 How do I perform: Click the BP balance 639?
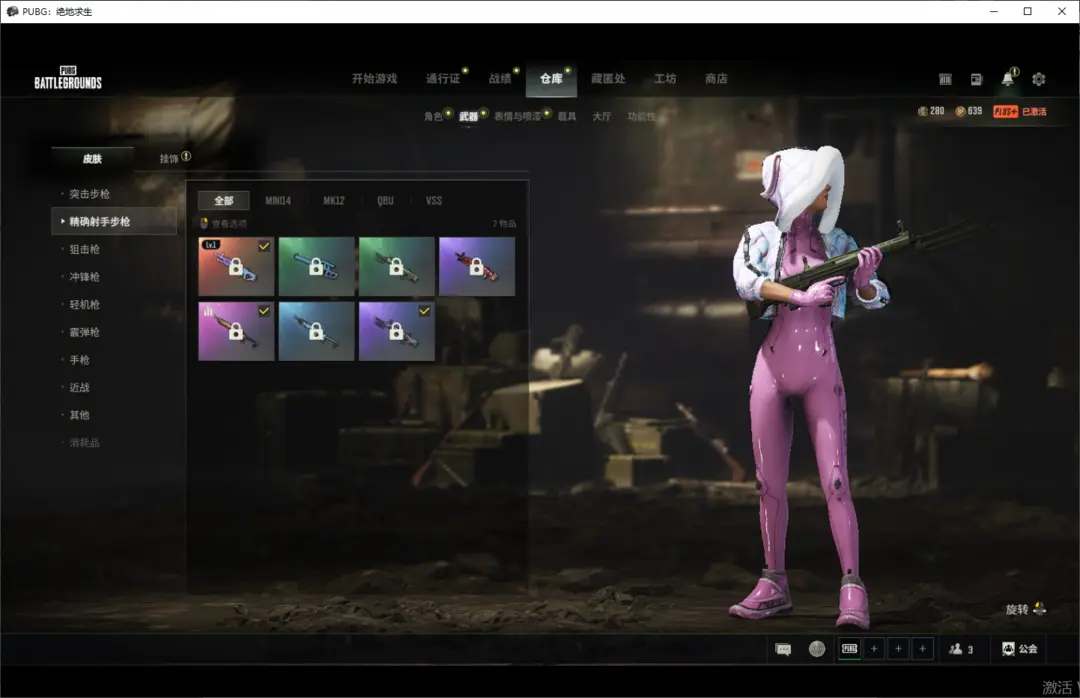pyautogui.click(x=968, y=111)
